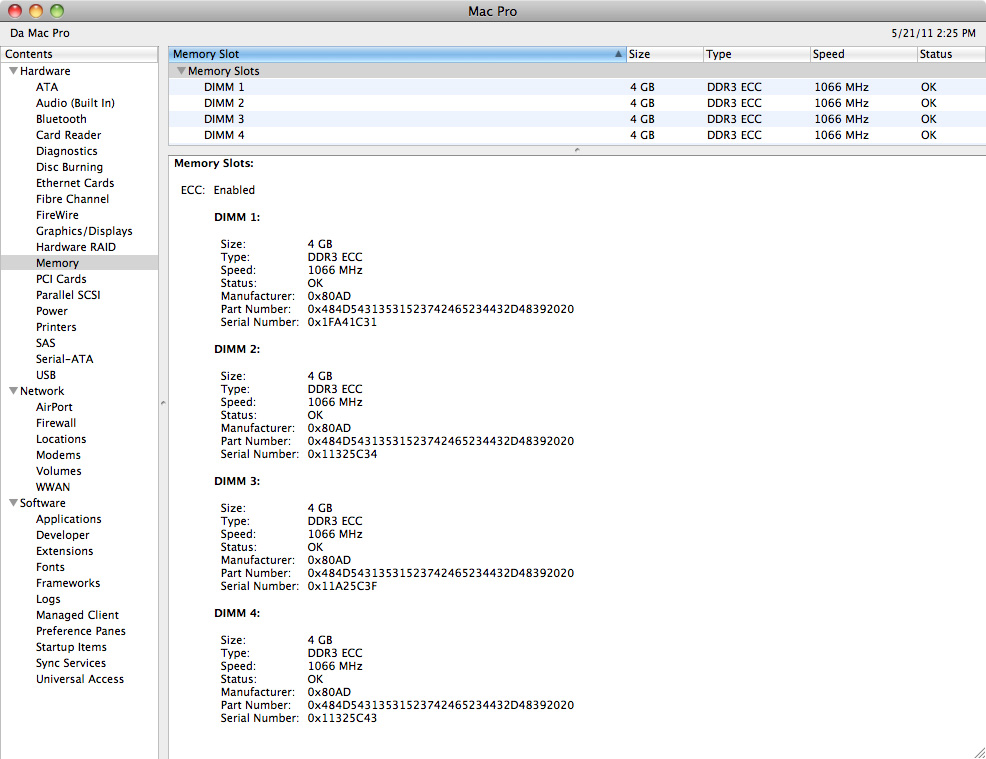Select the DIMM 3 row
The height and width of the screenshot is (759, 986).
(577, 119)
